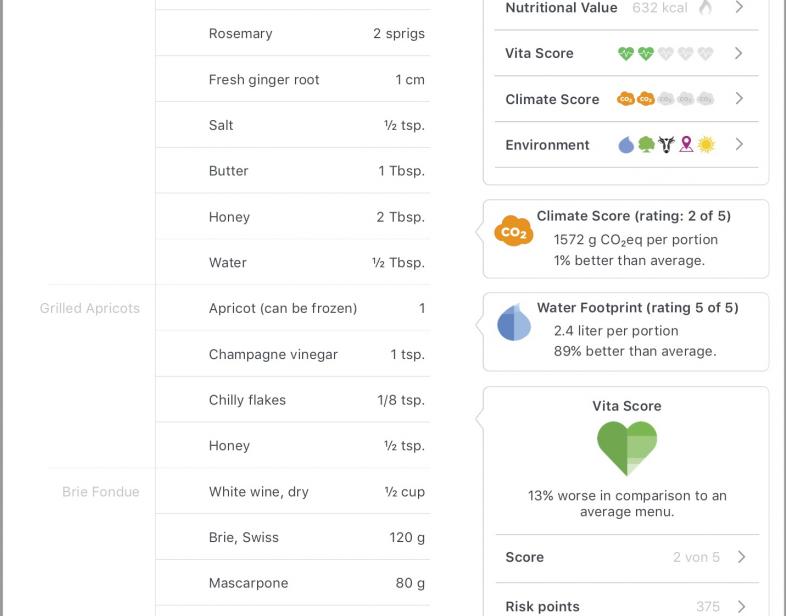Select the Champagne vinegar ingredient row
Image resolution: width=786 pixels, height=616 pixels.
293,354
